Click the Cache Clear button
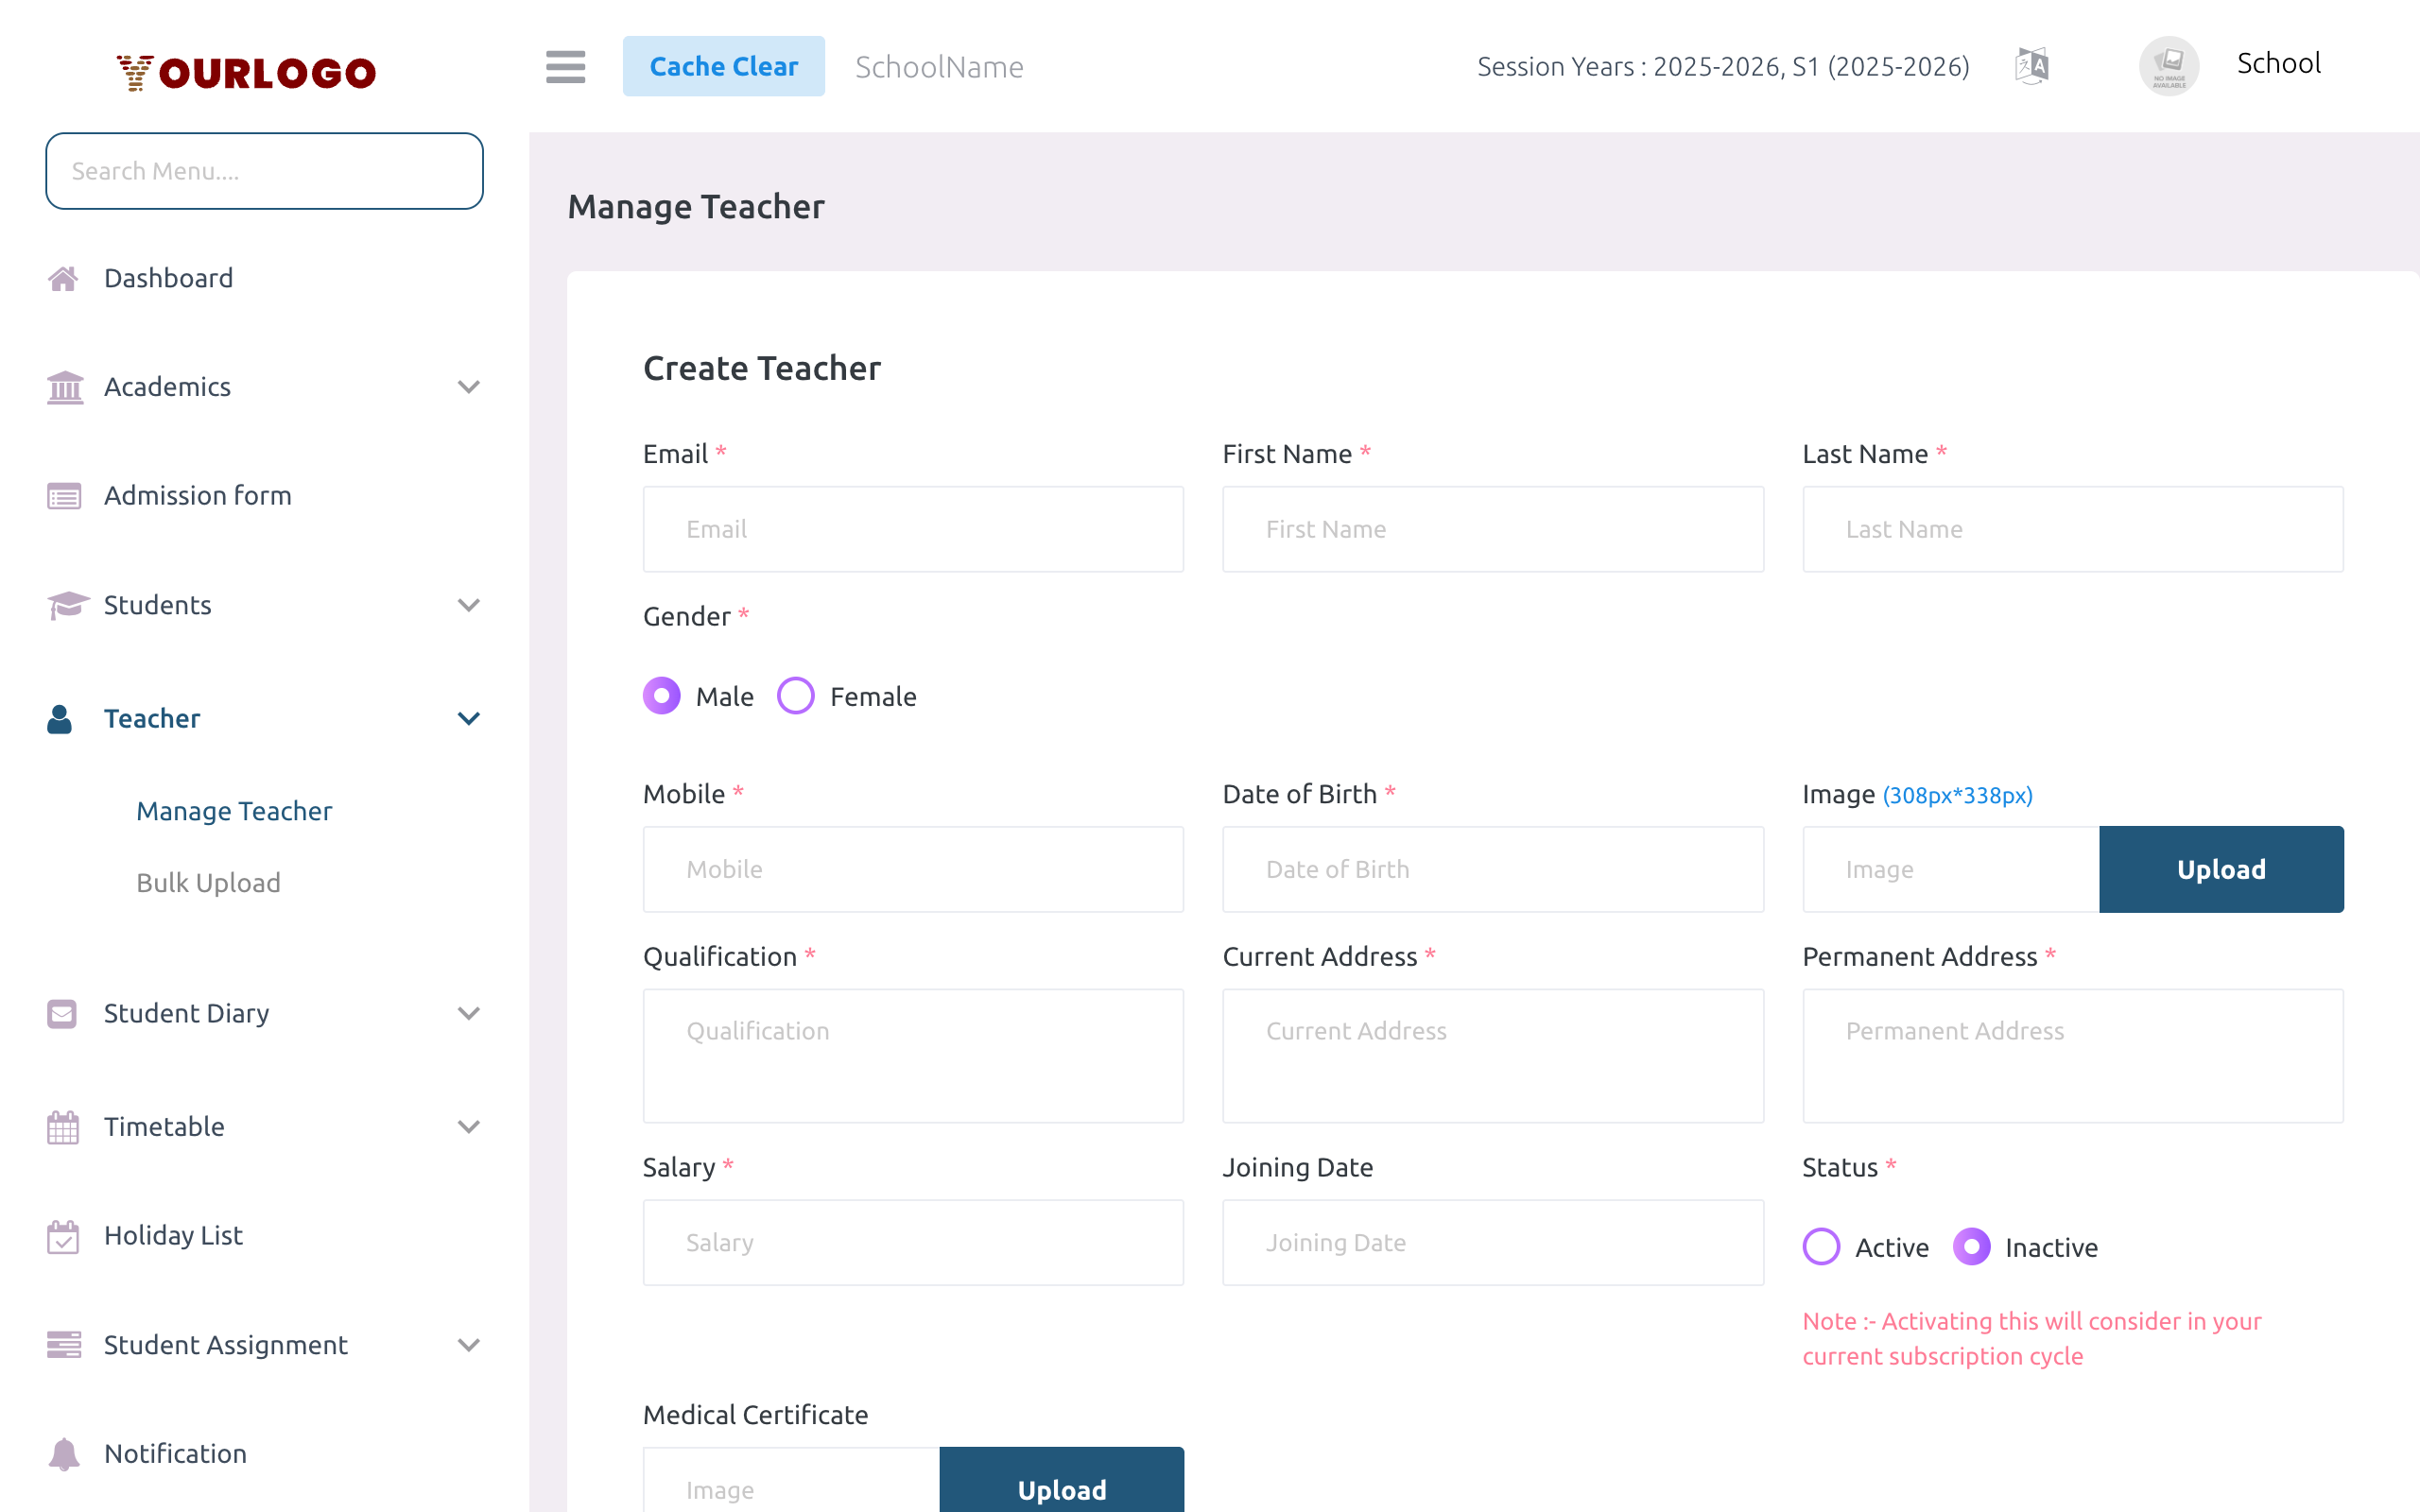The image size is (2420, 1512). tap(724, 65)
